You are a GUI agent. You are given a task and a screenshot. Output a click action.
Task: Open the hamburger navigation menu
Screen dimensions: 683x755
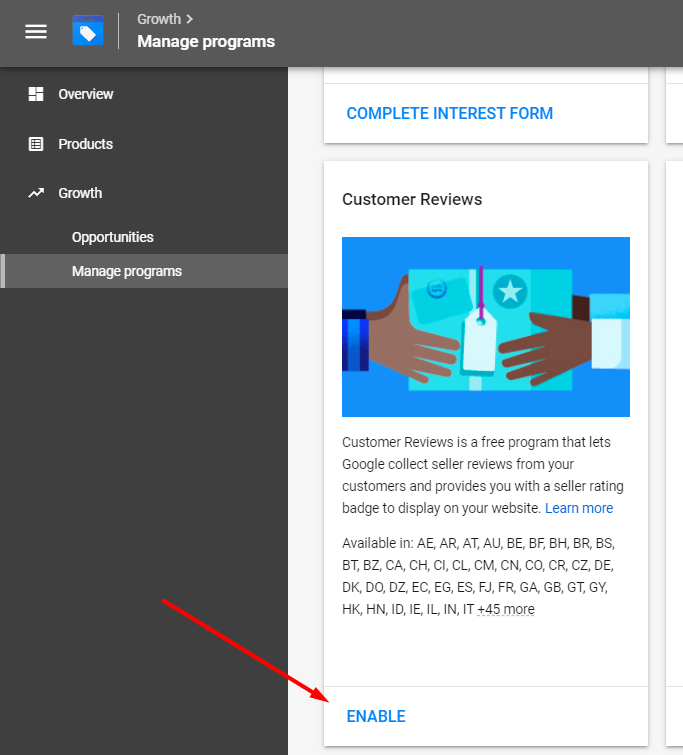[36, 32]
